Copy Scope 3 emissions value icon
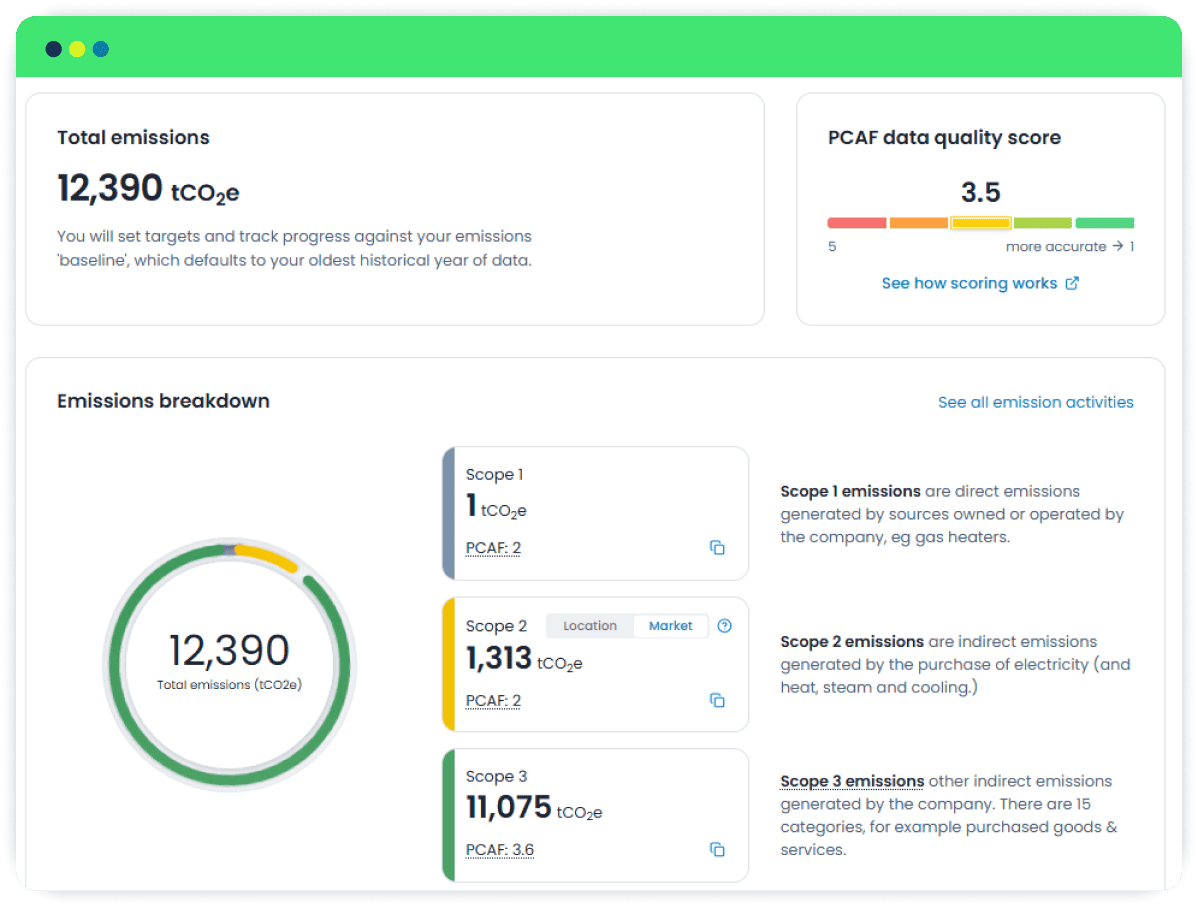This screenshot has width=1198, height=907. click(x=717, y=849)
